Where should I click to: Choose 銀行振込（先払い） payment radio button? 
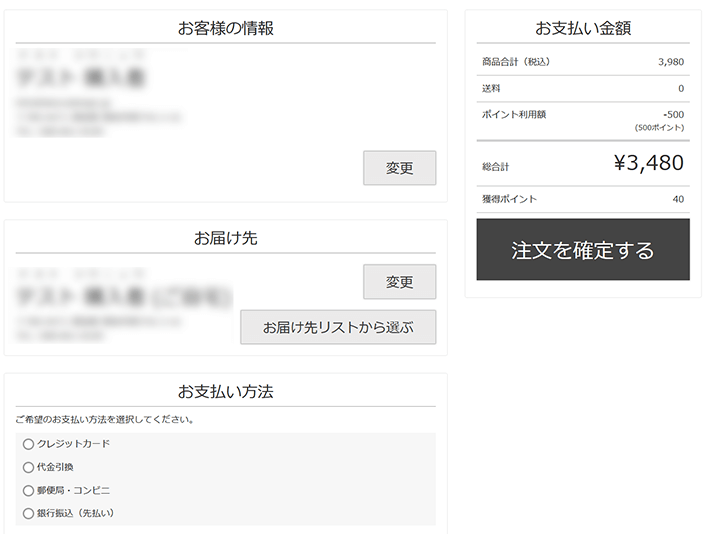point(28,513)
